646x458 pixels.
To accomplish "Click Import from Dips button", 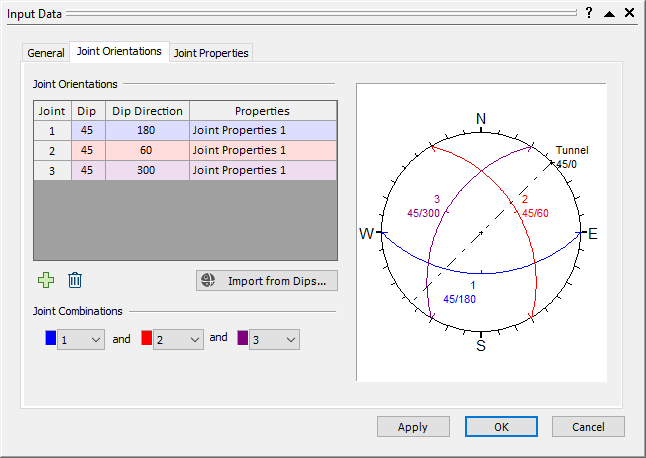I will click(267, 280).
